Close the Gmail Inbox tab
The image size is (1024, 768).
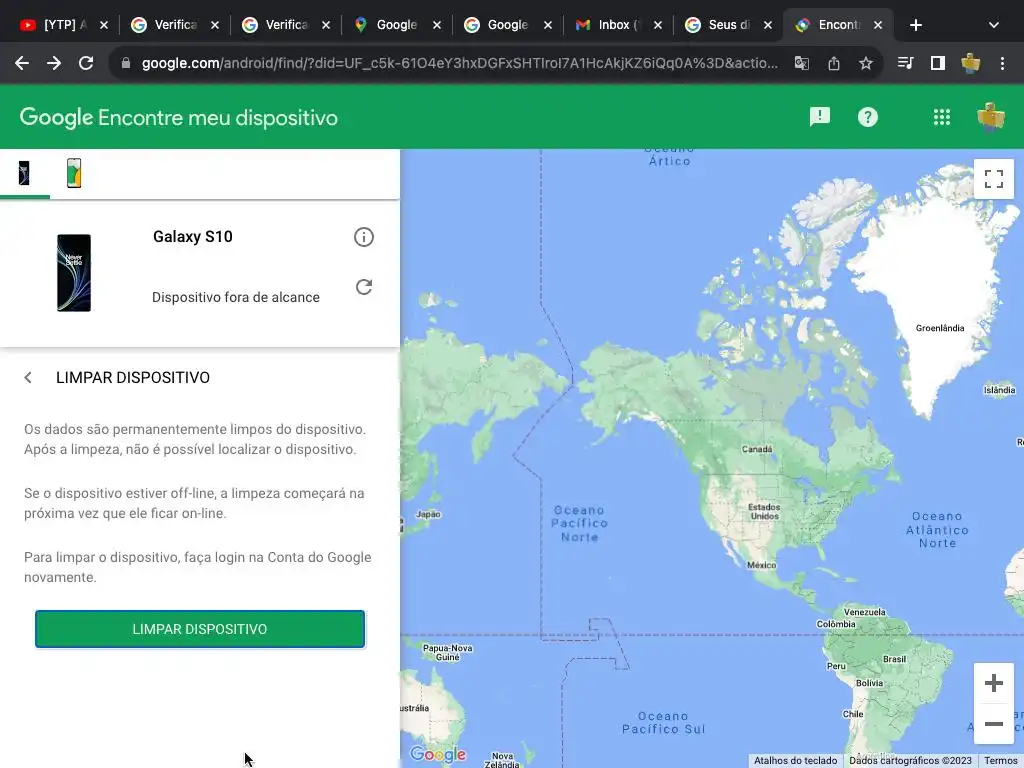coord(658,25)
